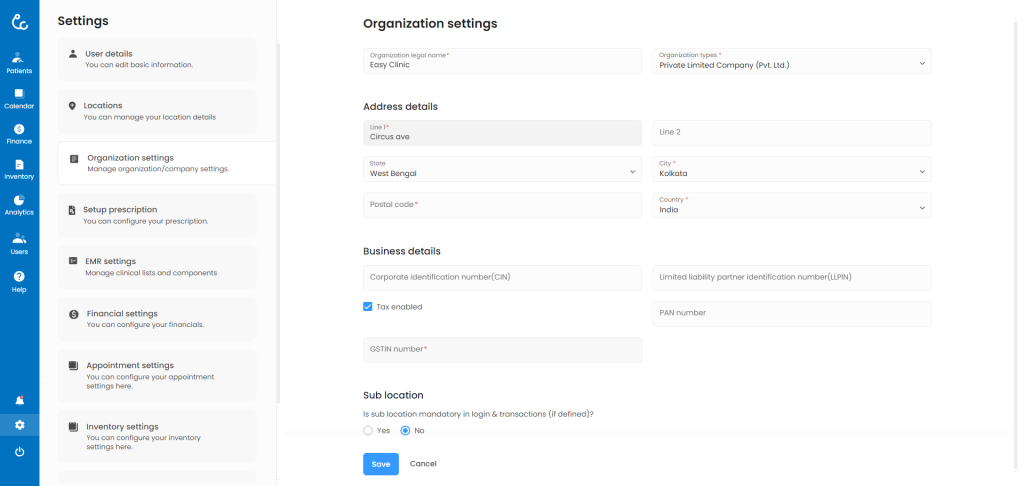Screen dimensions: 1024x486
Task: Go to Finance from the sidebar
Action: (x=19, y=134)
